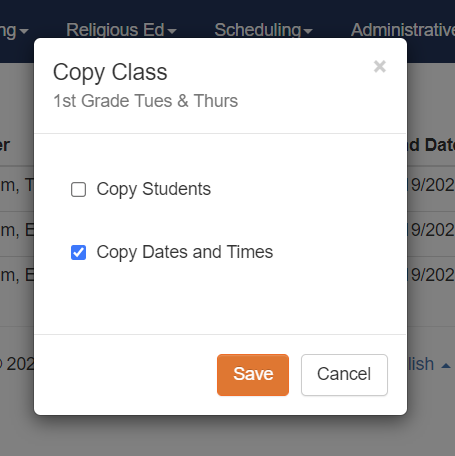This screenshot has width=455, height=456.
Task: Open the Administrative menu
Action: (x=403, y=30)
